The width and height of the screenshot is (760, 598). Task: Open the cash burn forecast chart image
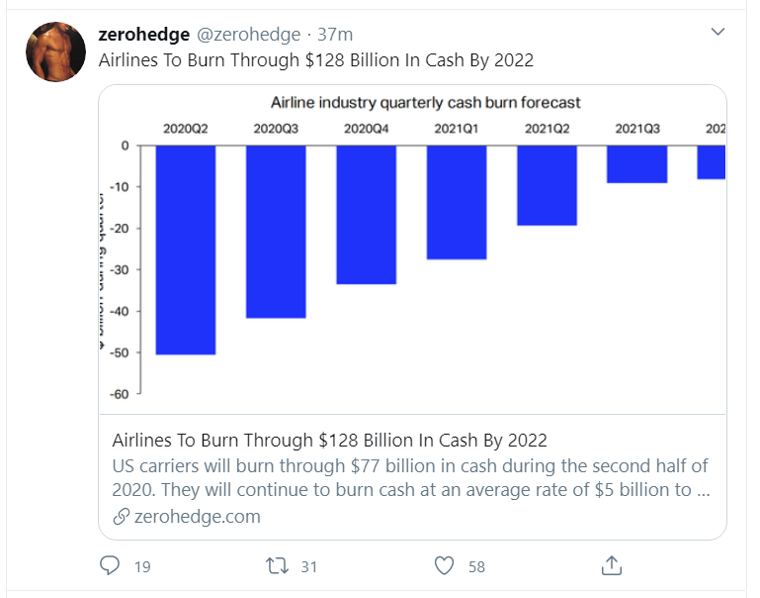click(412, 250)
